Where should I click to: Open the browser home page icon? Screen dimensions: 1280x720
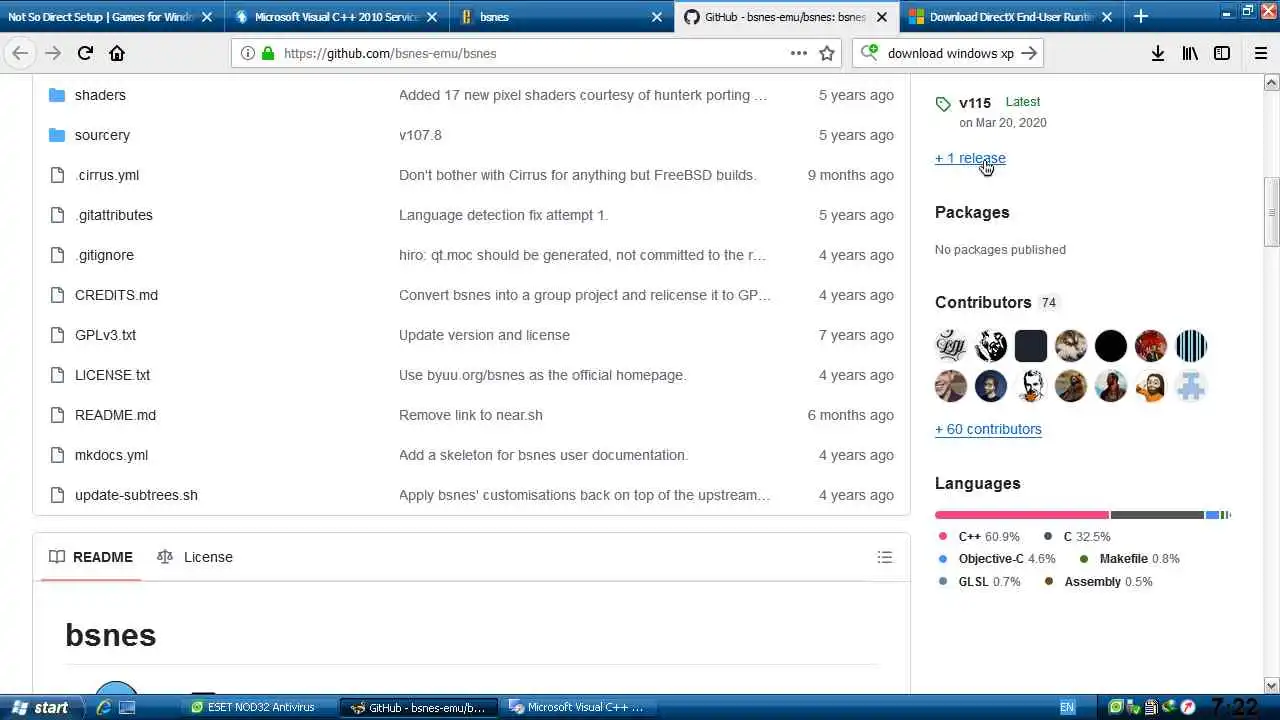tap(117, 53)
